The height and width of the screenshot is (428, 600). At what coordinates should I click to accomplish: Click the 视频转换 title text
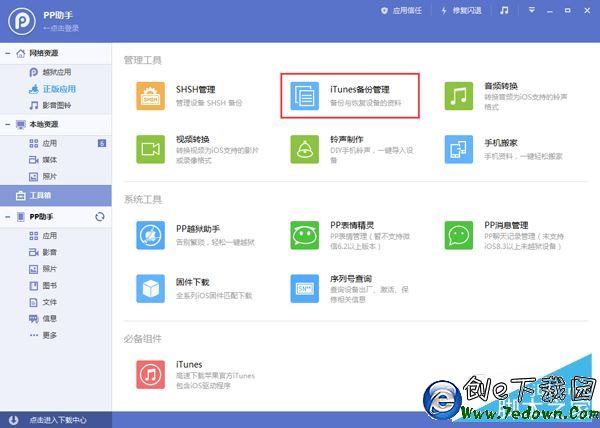pyautogui.click(x=192, y=139)
